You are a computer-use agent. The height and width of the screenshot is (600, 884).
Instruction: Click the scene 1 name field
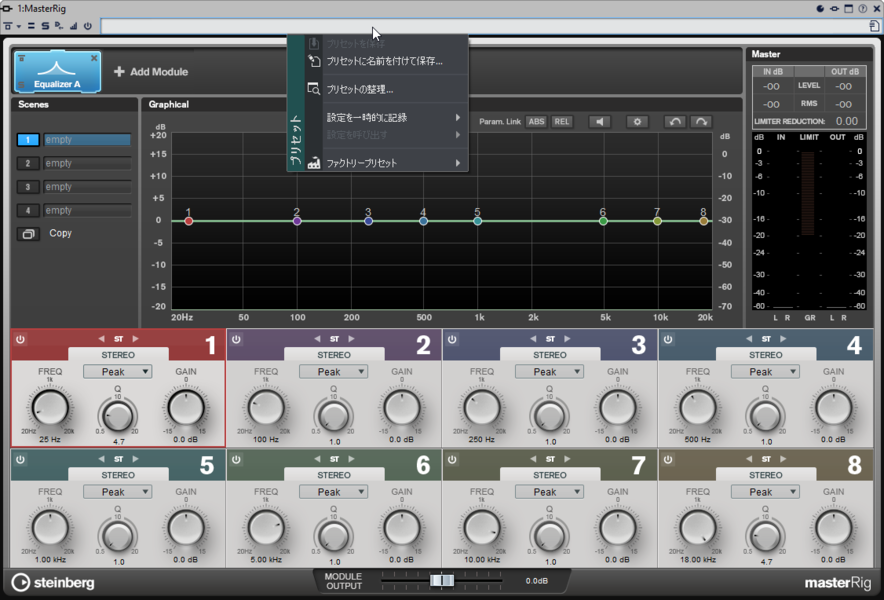[87, 140]
